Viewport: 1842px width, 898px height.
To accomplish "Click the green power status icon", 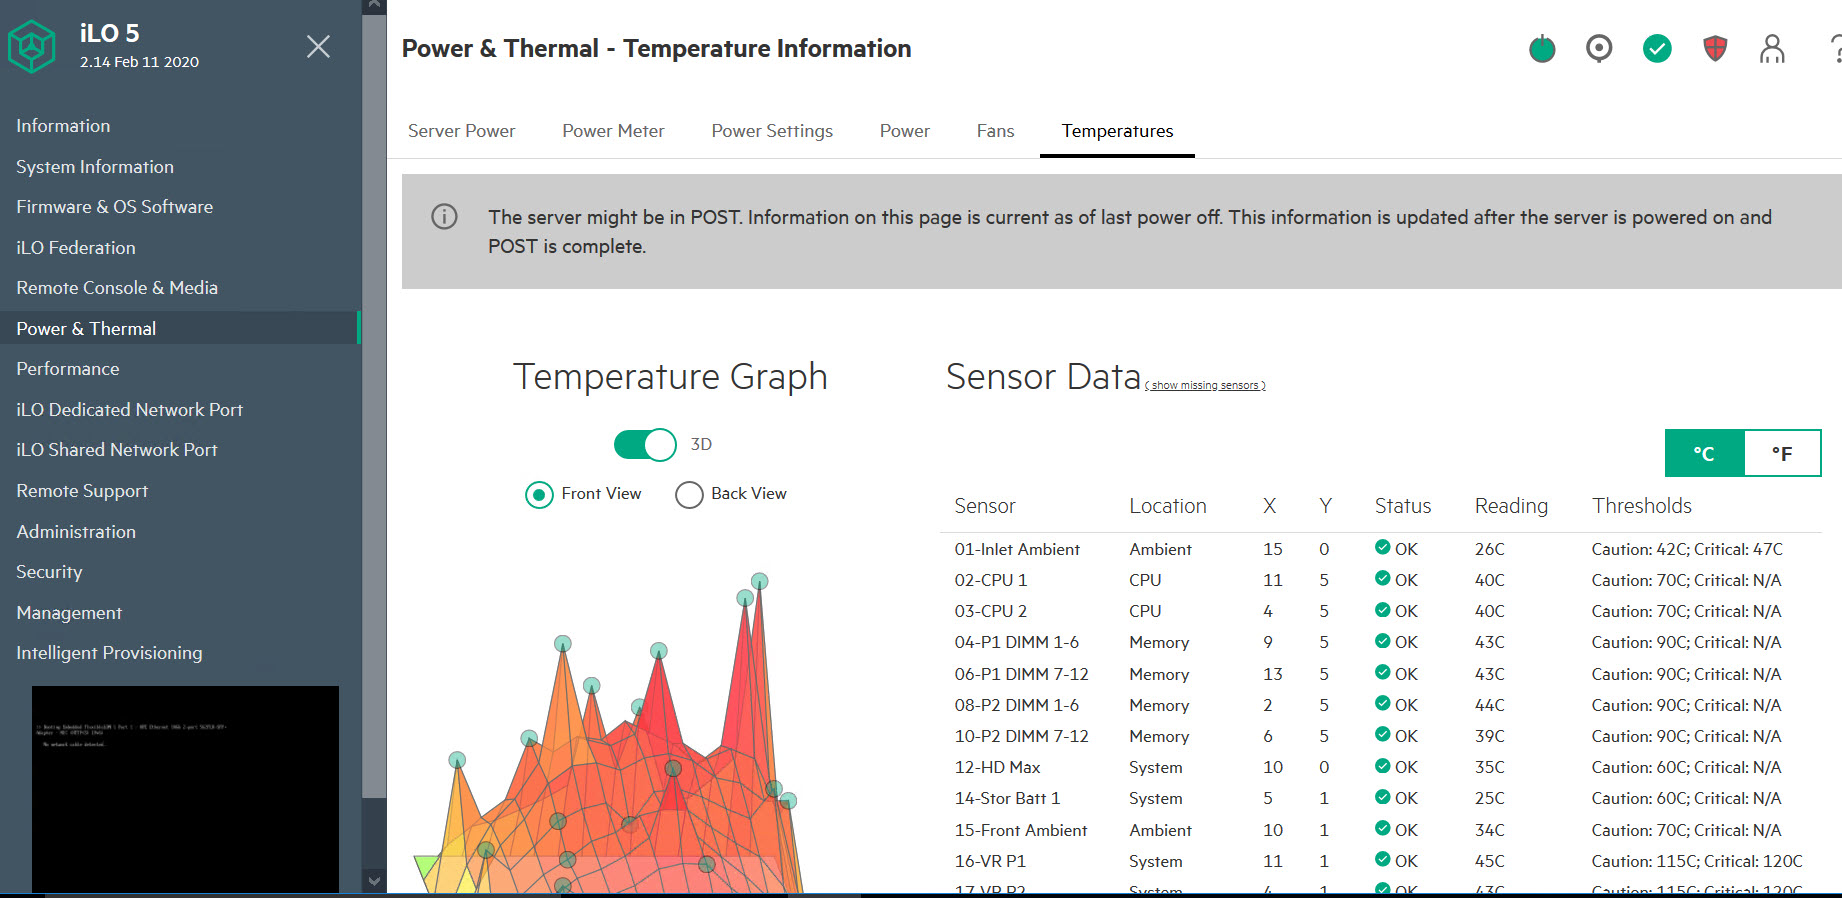I will 1542,48.
